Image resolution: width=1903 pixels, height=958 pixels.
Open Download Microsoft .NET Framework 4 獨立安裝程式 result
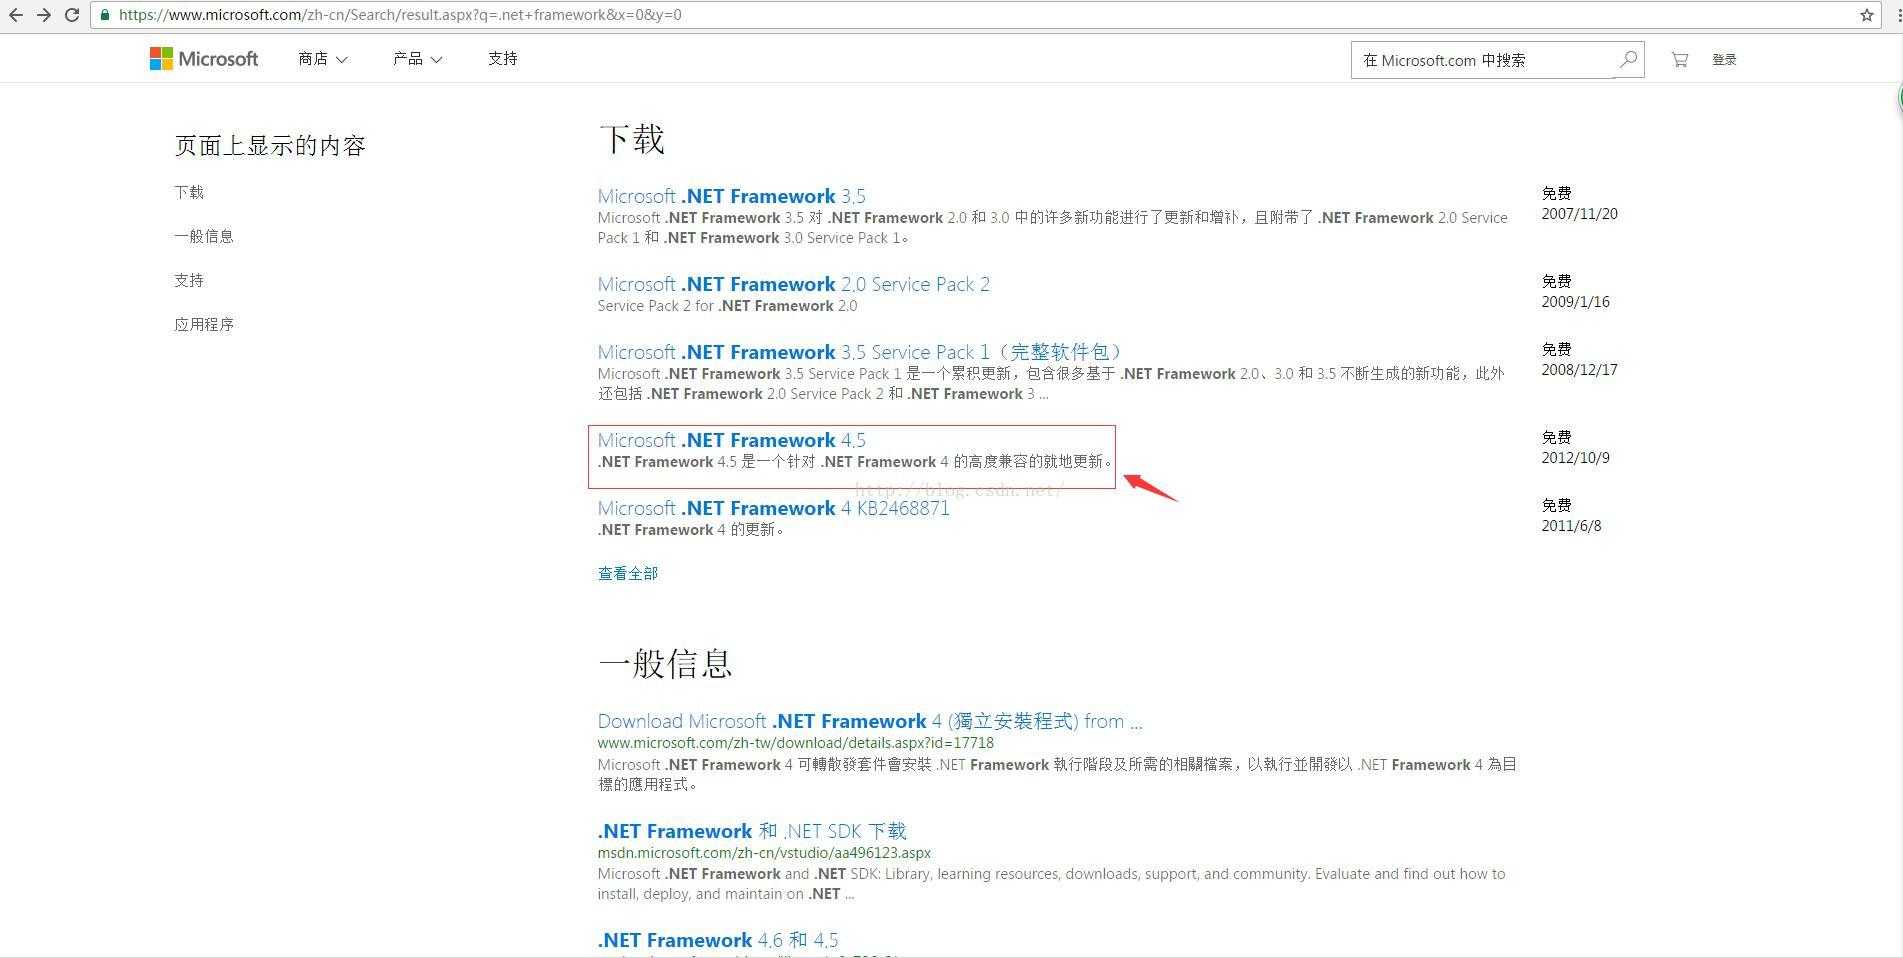(869, 721)
